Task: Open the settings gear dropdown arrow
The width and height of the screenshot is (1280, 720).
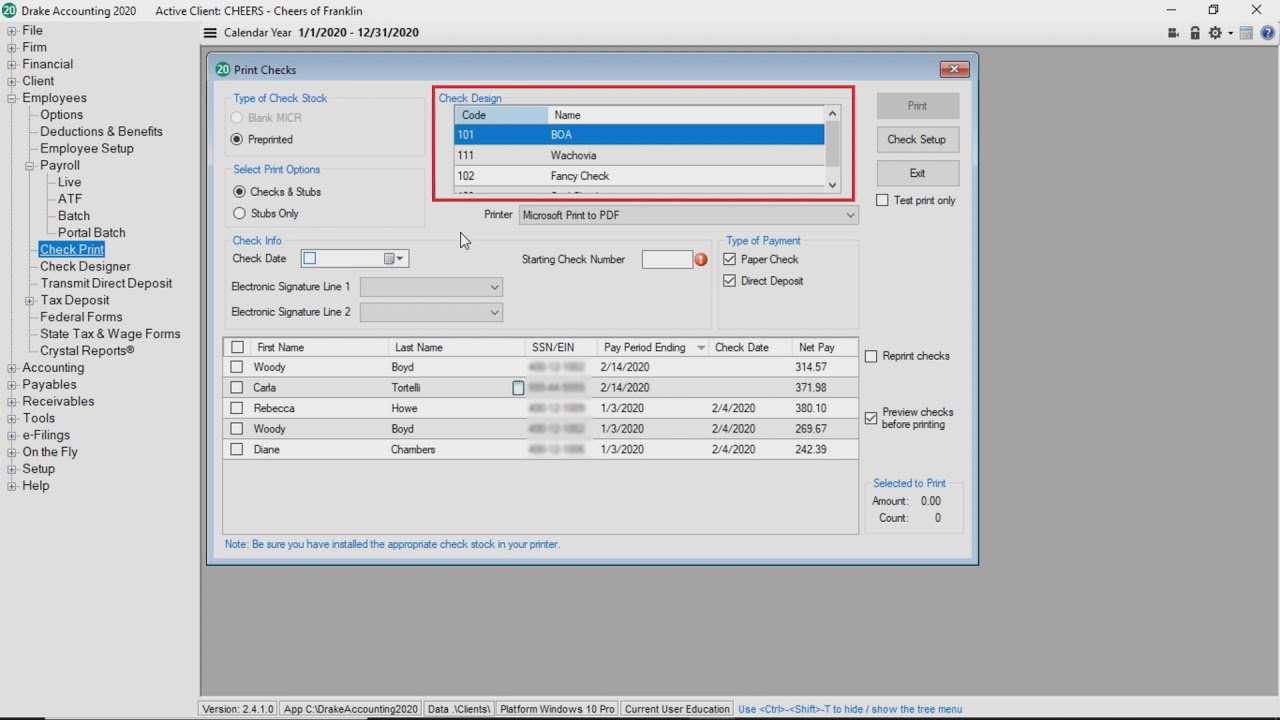Action: pyautogui.click(x=1231, y=34)
